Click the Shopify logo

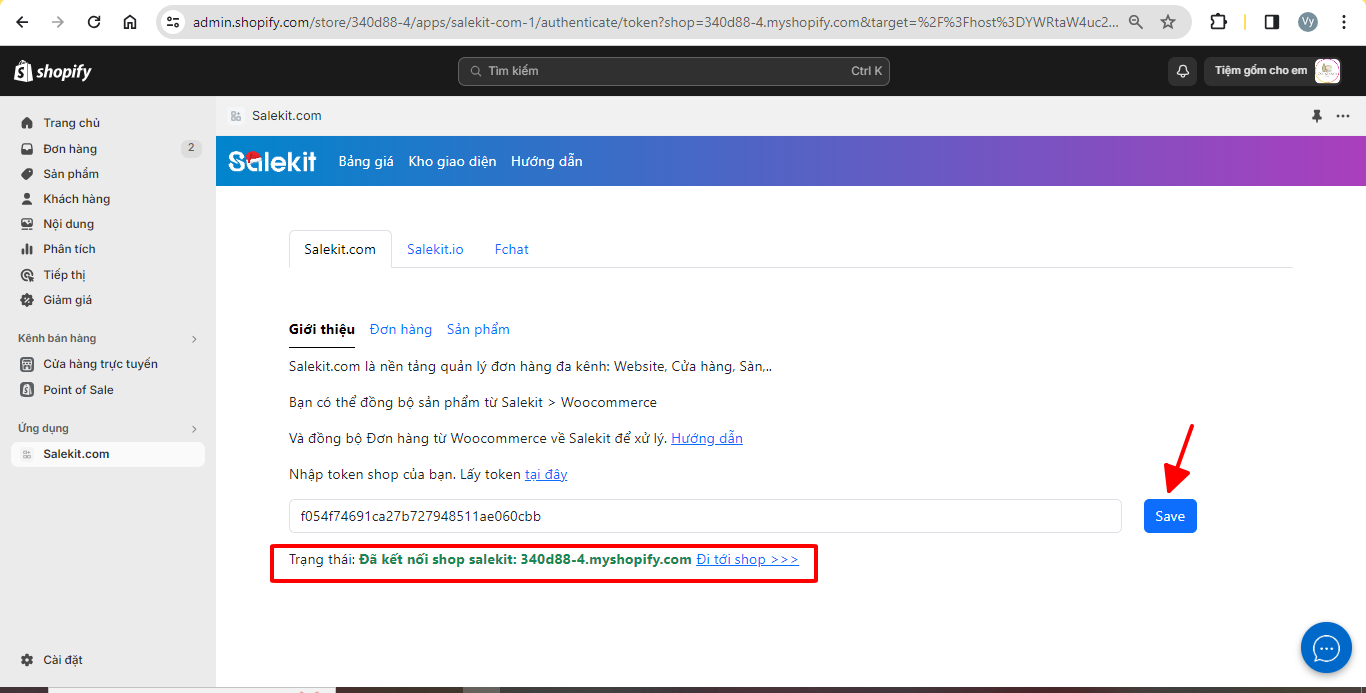coord(53,71)
